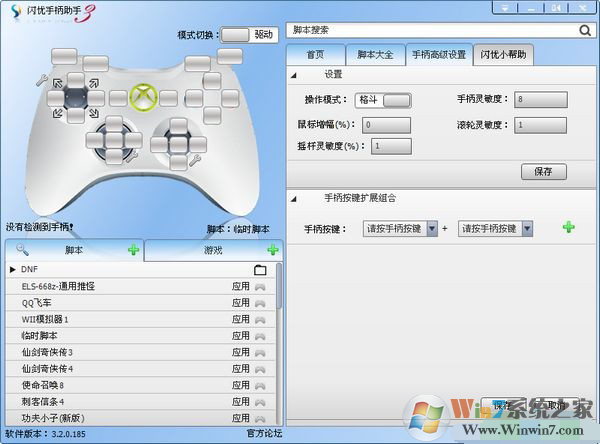This screenshot has height=444, width=600.
Task: Select the 脚本 list tab
Action: 75,250
